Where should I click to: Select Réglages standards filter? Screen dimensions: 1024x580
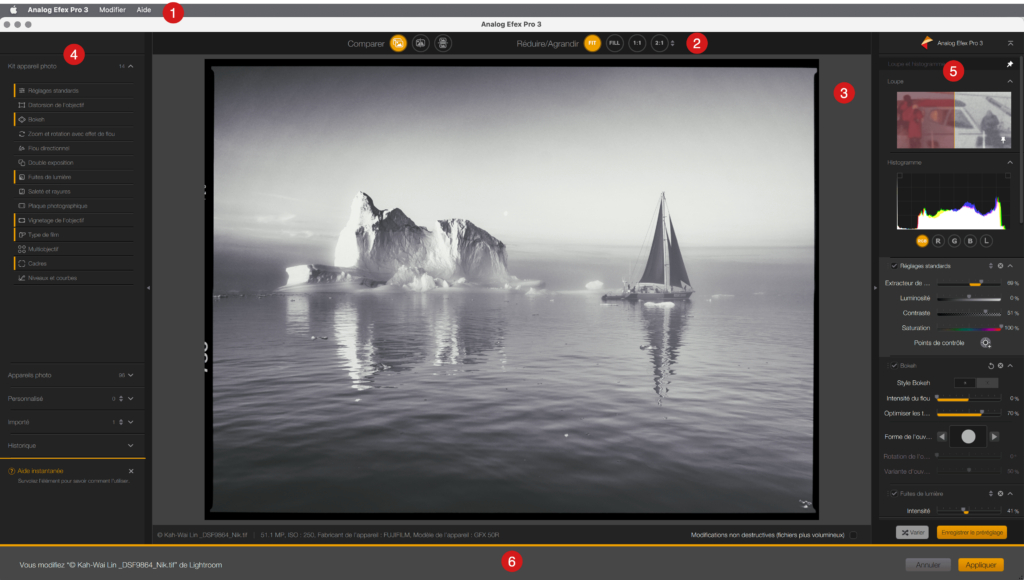coord(74,91)
